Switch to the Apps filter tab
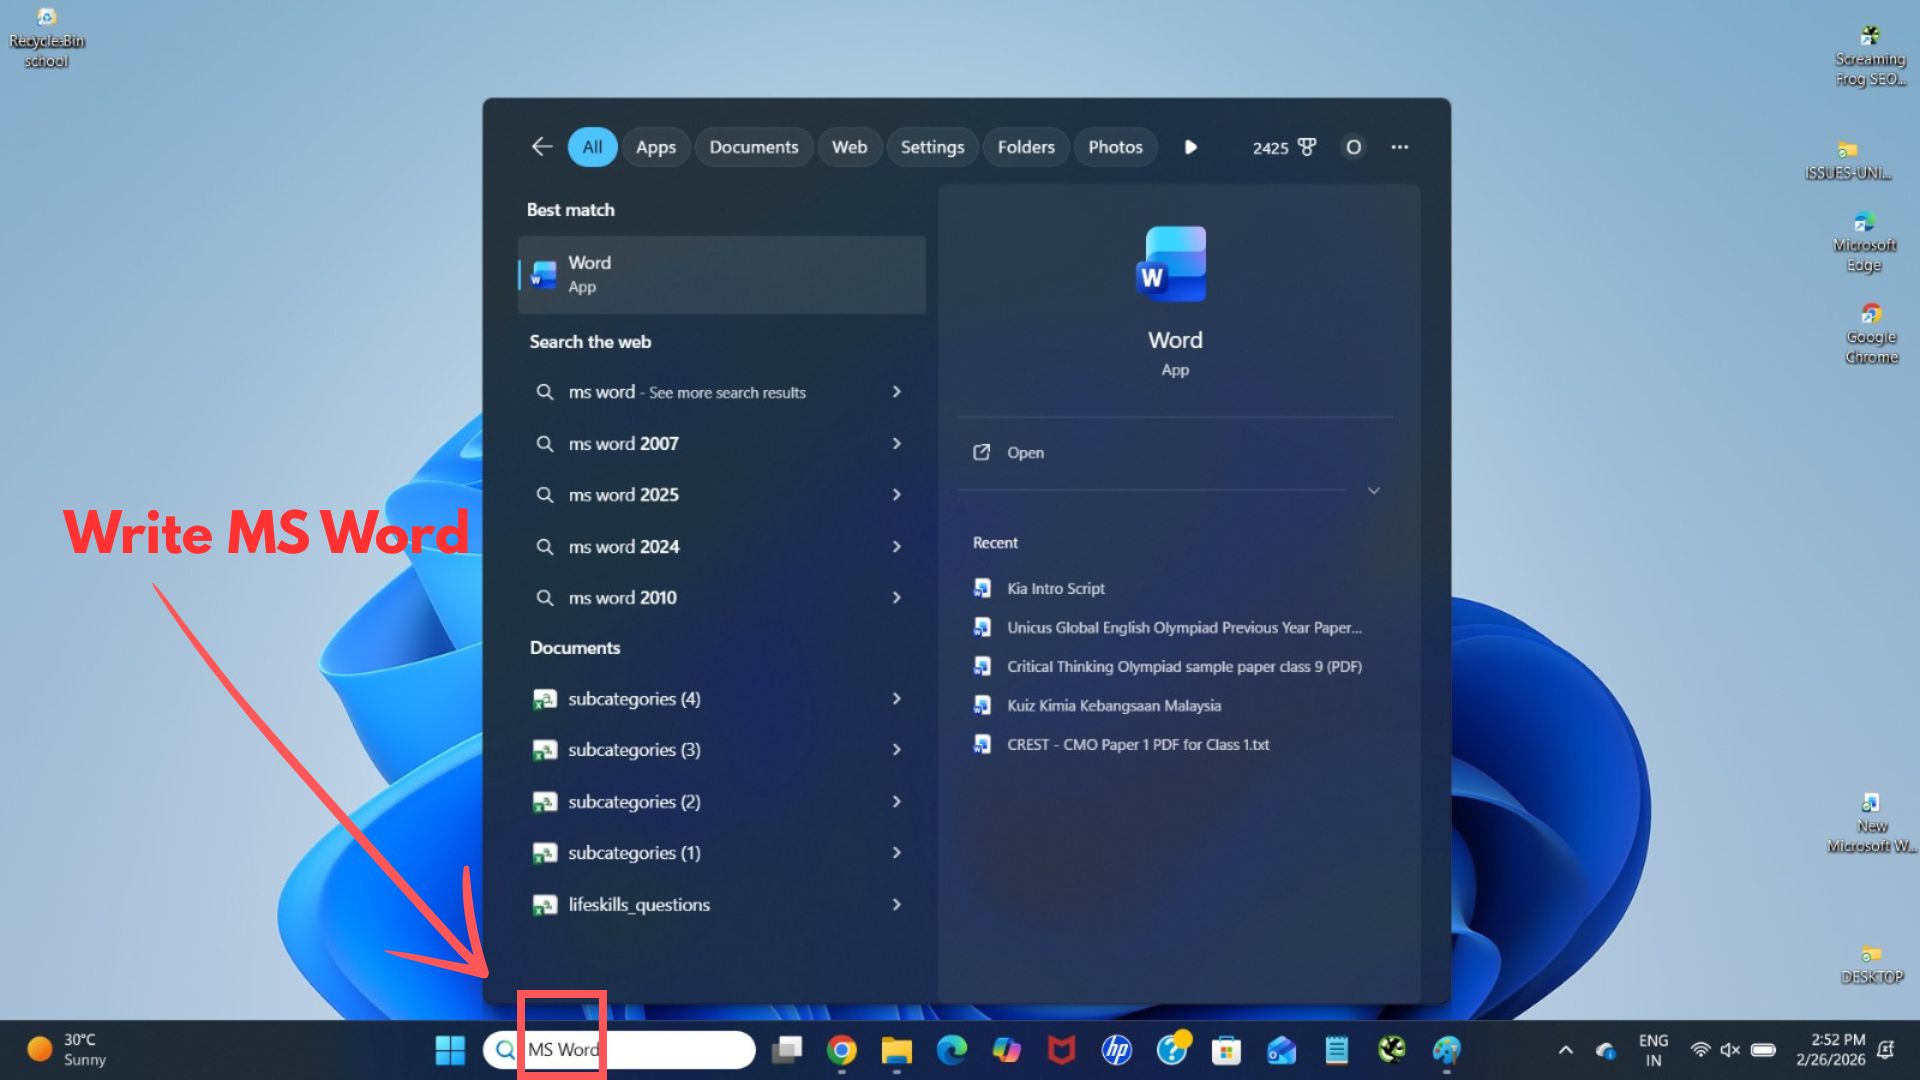This screenshot has height=1080, width=1920. (x=655, y=147)
